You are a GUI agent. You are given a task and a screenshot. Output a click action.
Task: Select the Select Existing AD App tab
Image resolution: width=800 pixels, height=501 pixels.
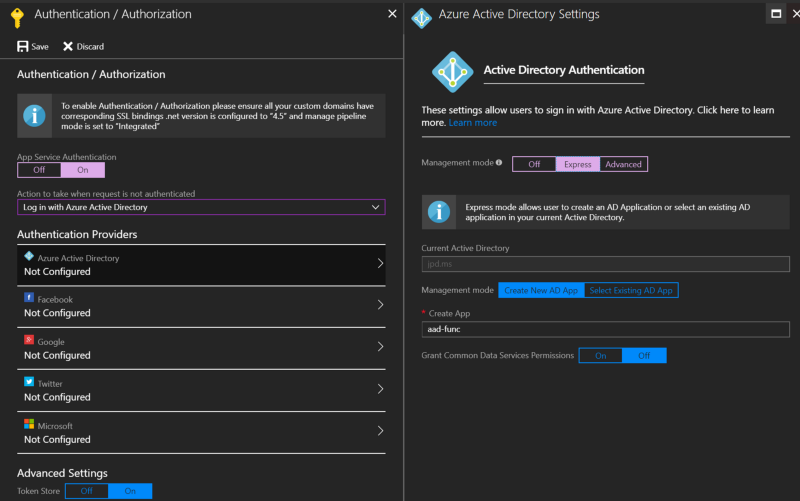click(x=631, y=290)
